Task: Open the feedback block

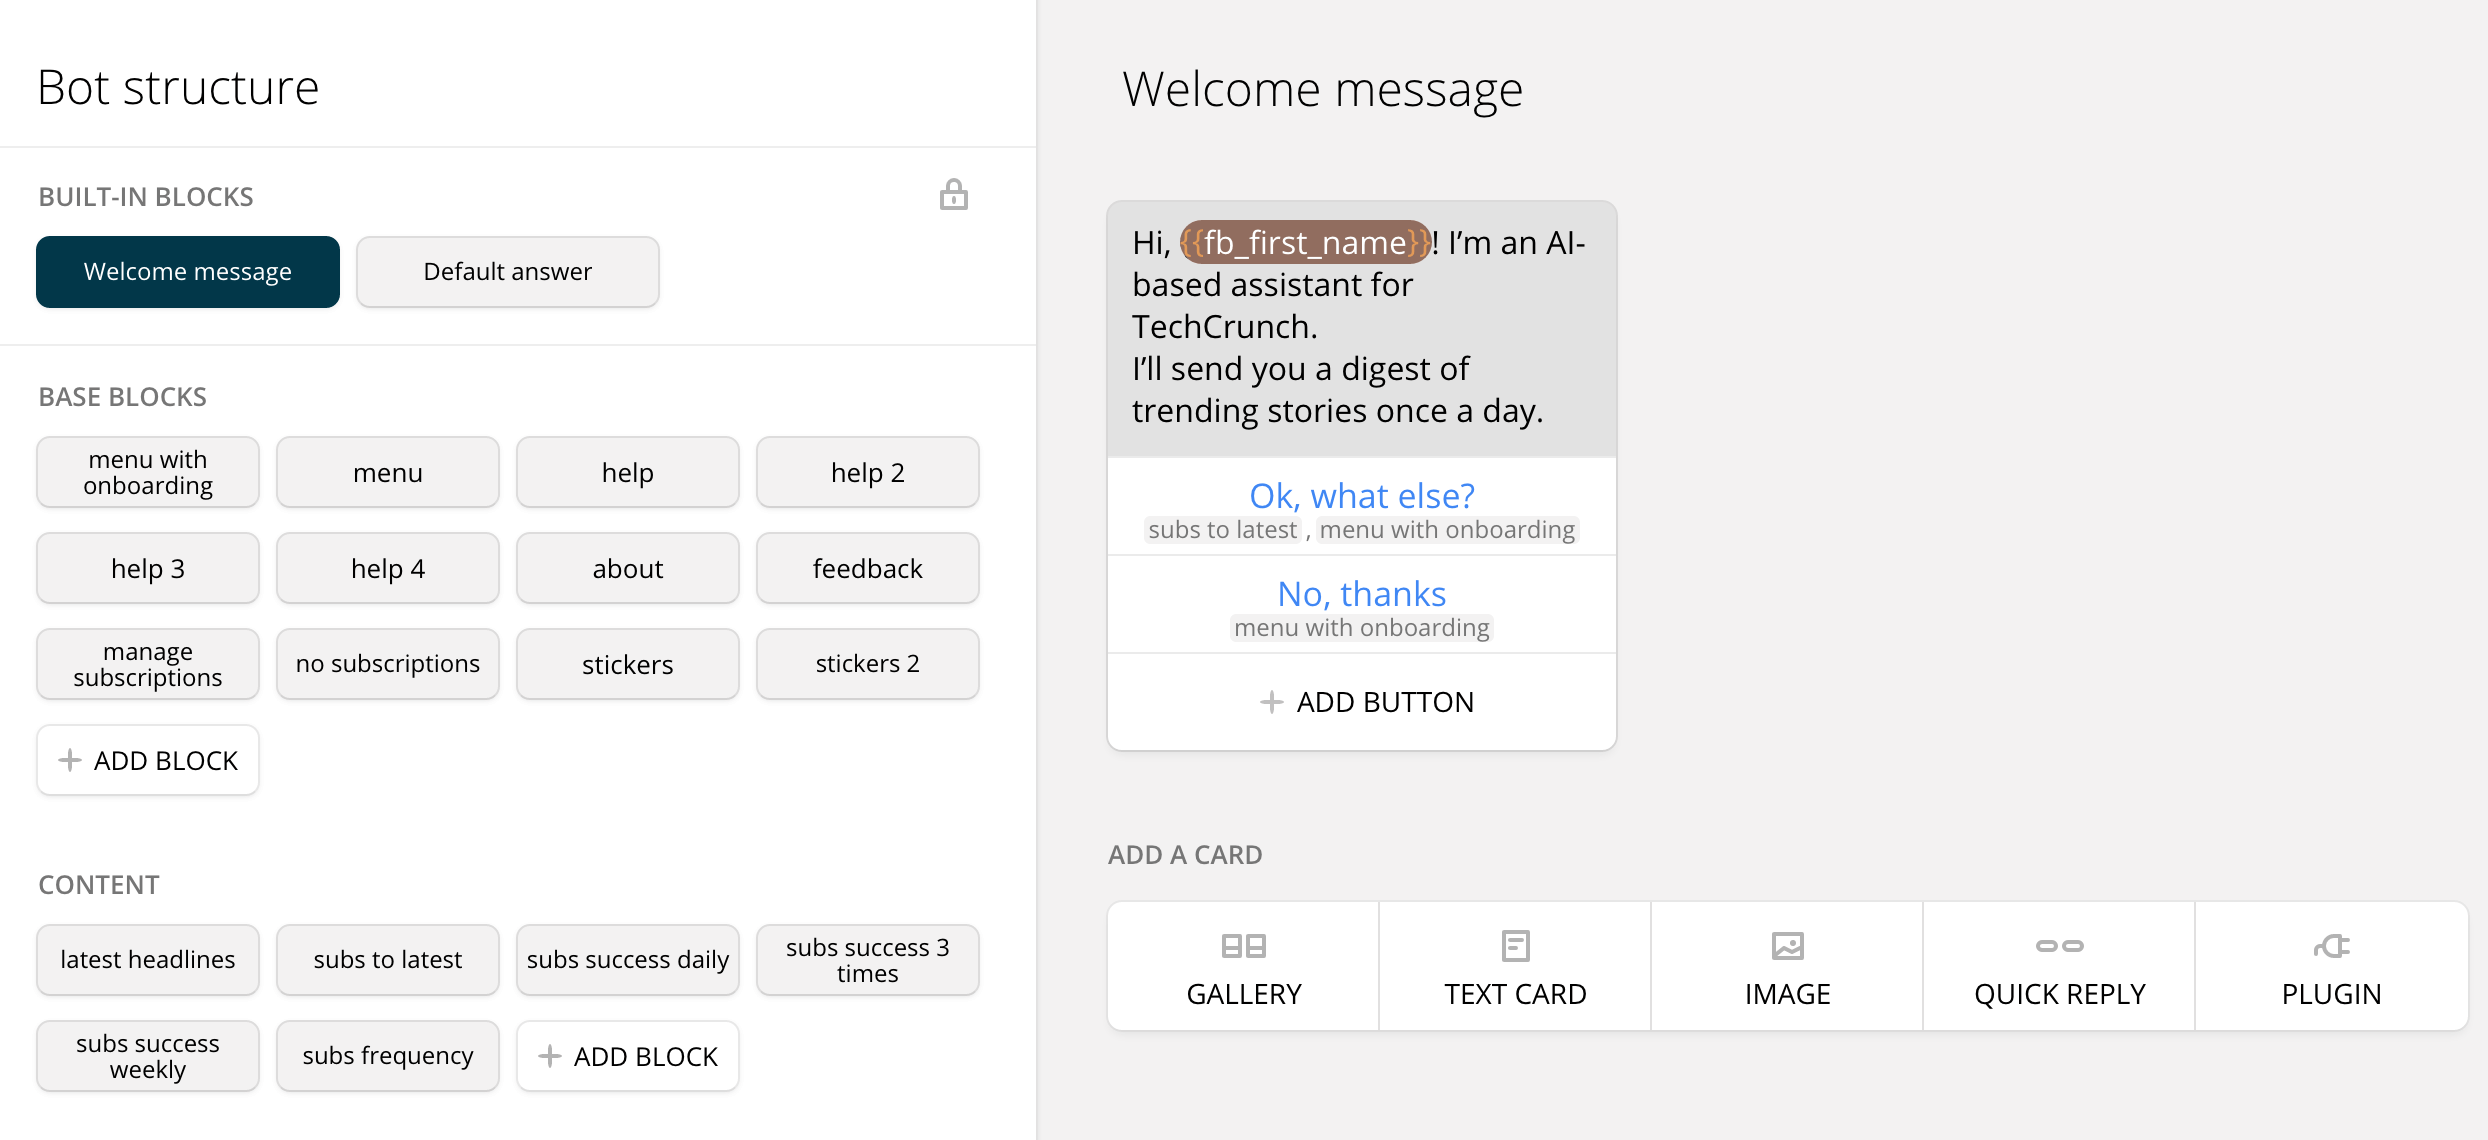Action: tap(867, 568)
